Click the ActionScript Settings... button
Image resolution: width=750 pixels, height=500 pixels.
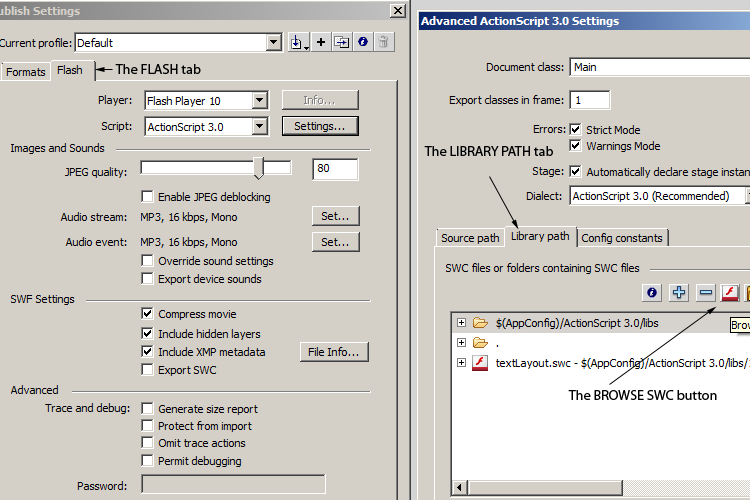pyautogui.click(x=320, y=126)
